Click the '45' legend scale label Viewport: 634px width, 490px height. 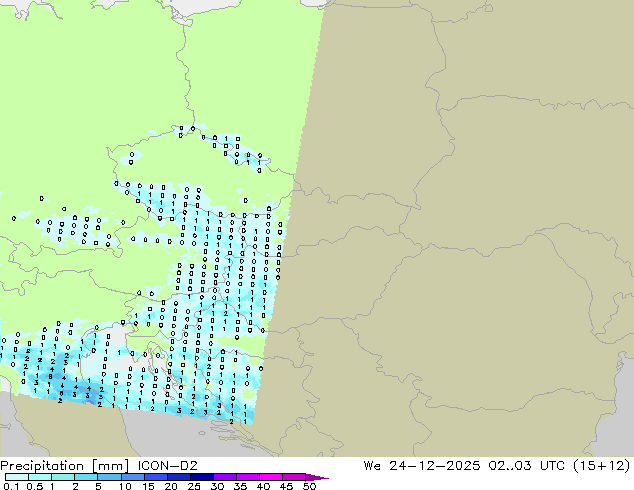pos(286,486)
